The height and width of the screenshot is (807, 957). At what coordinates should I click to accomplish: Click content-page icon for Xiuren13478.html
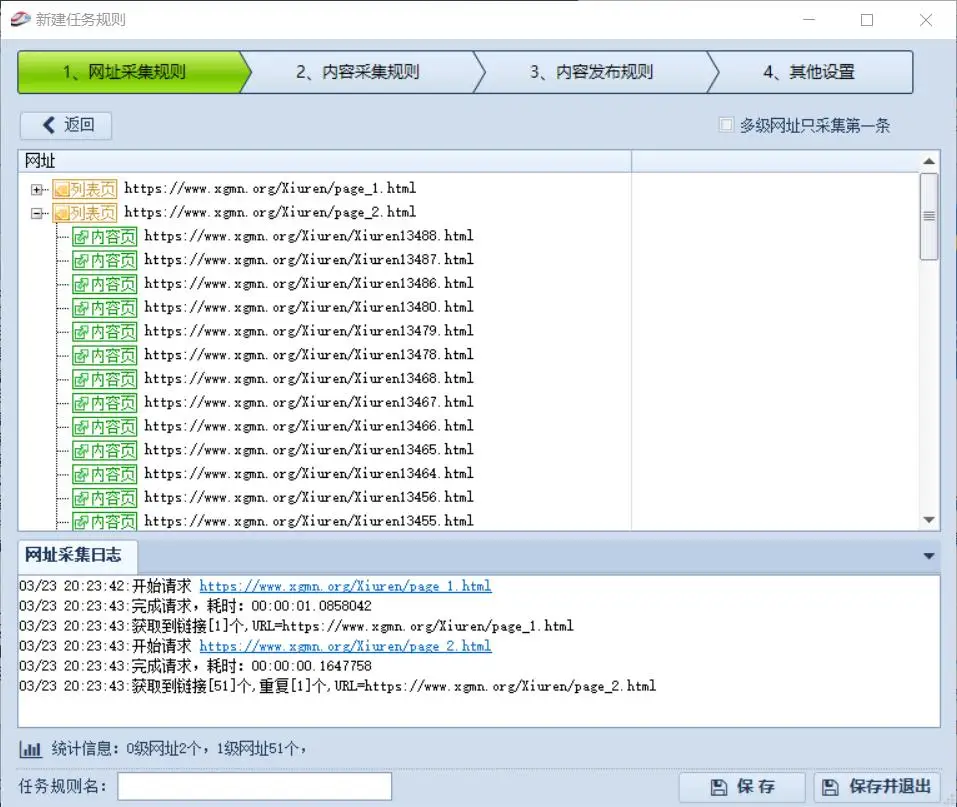click(104, 356)
